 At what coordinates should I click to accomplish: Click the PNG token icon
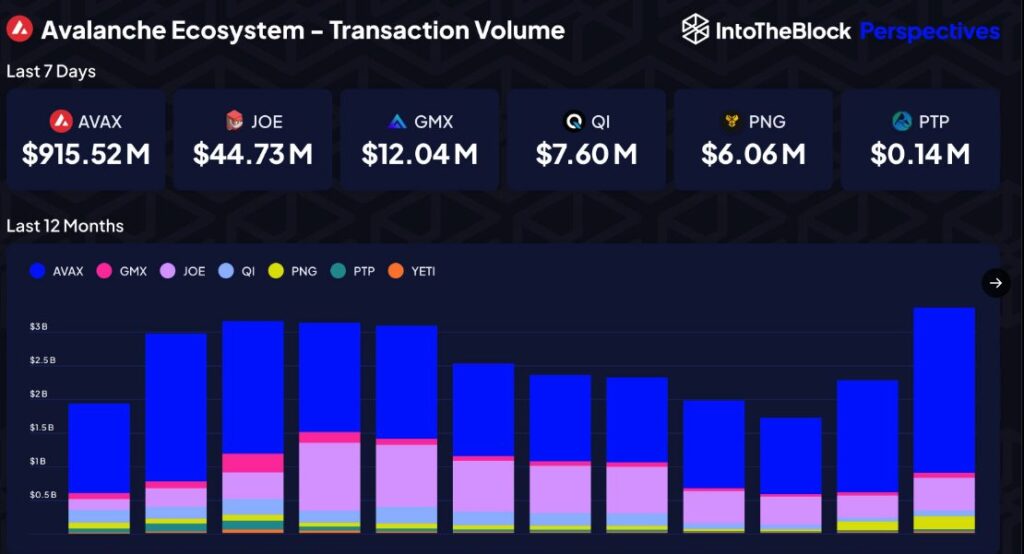tap(731, 122)
